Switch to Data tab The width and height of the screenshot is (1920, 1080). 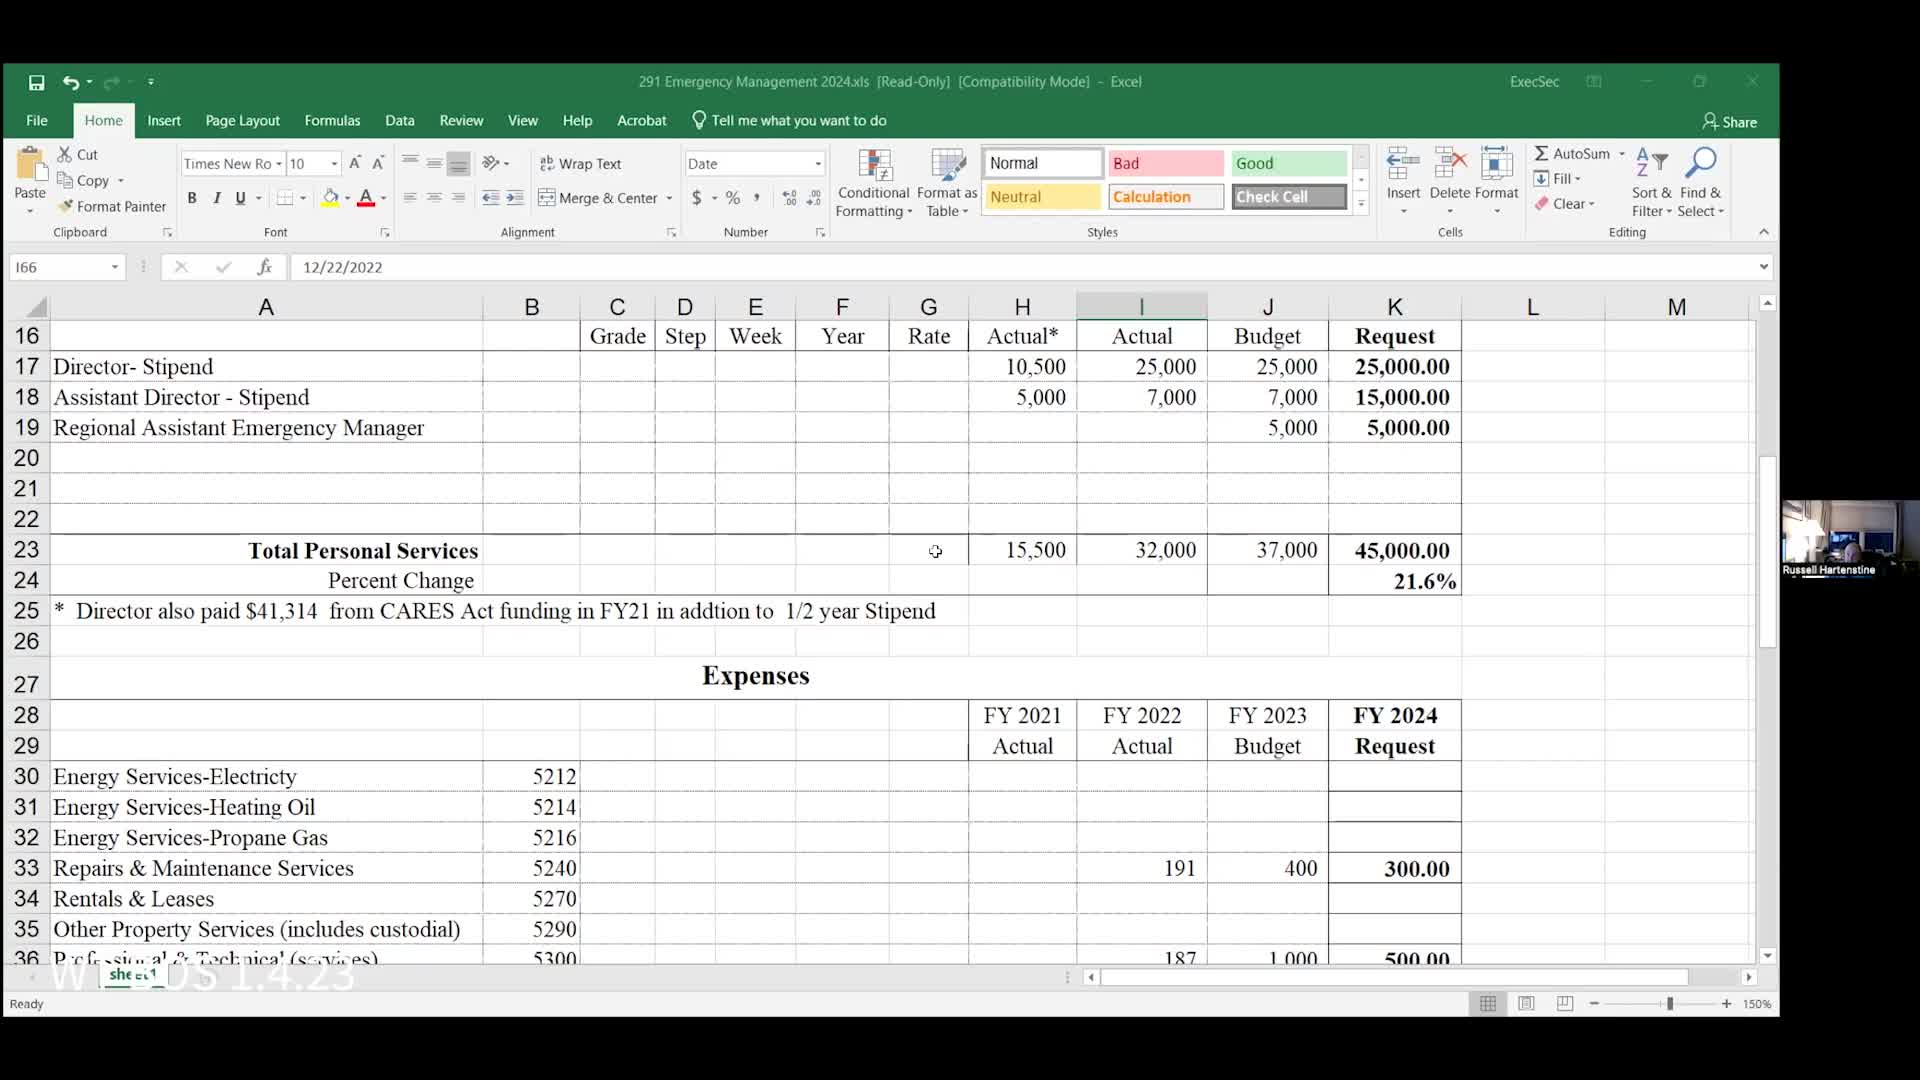click(400, 121)
